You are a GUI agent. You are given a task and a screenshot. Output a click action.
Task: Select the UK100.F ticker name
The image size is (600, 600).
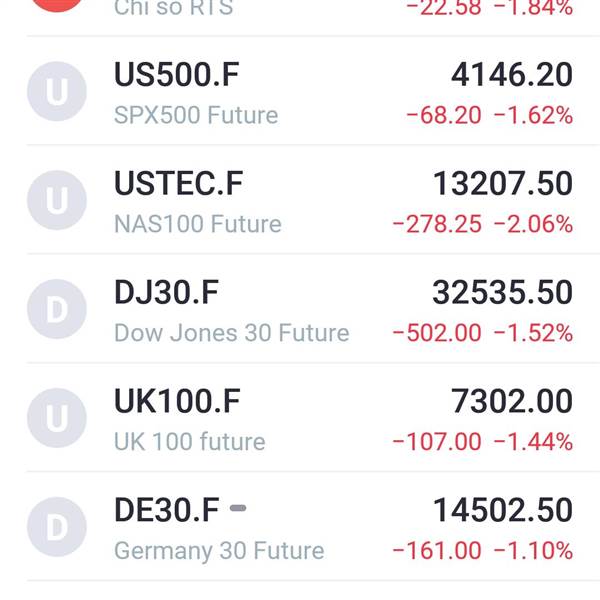tap(177, 401)
